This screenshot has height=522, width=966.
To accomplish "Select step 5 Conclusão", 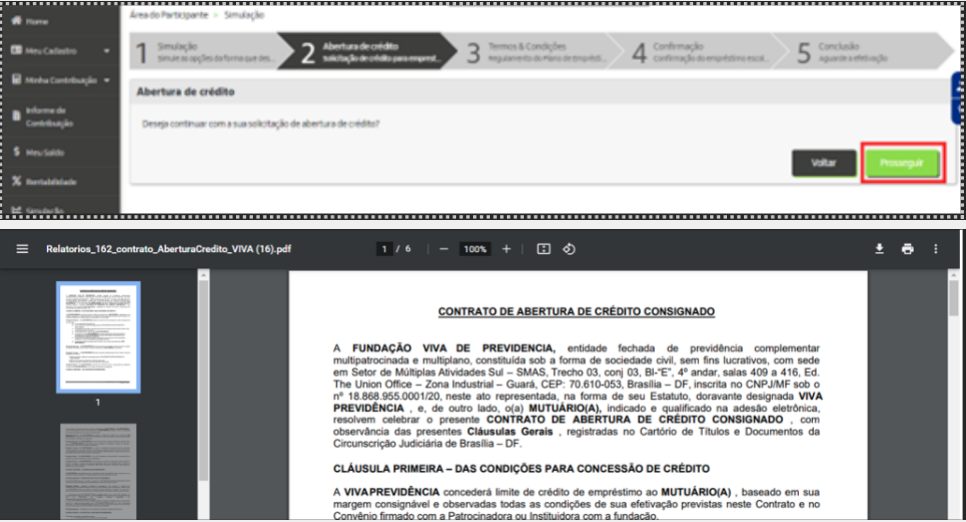I will click(x=866, y=52).
